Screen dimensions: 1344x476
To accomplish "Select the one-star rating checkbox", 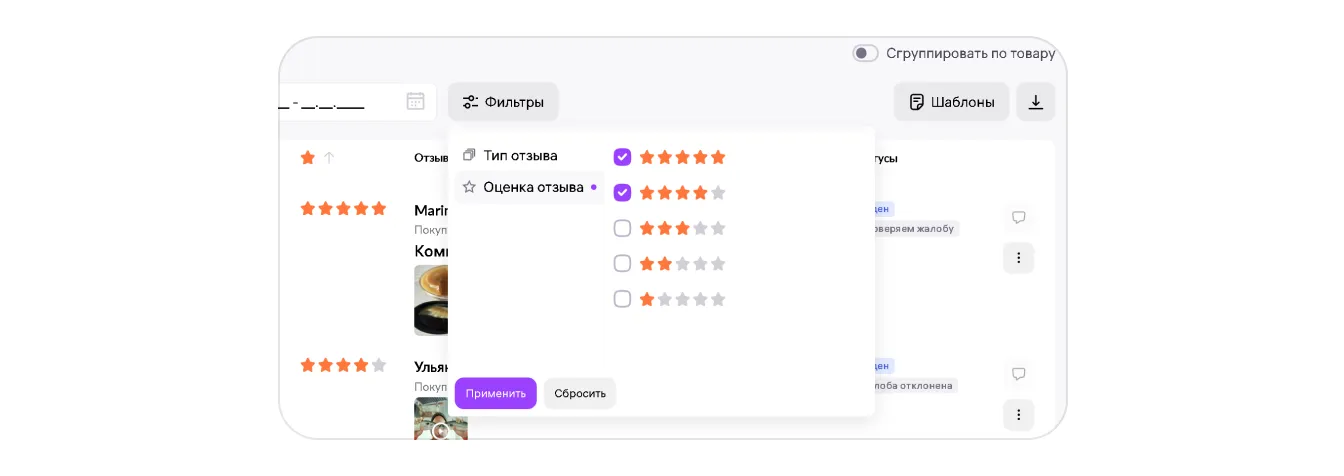I will tap(622, 299).
